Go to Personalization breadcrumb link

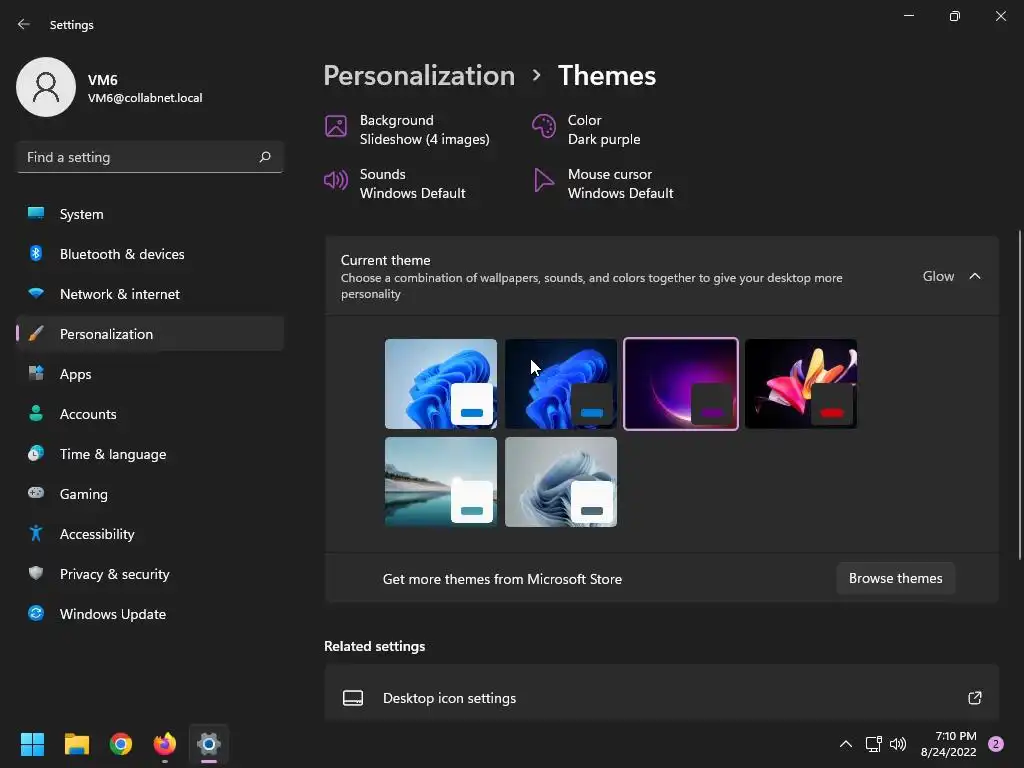pyautogui.click(x=419, y=76)
